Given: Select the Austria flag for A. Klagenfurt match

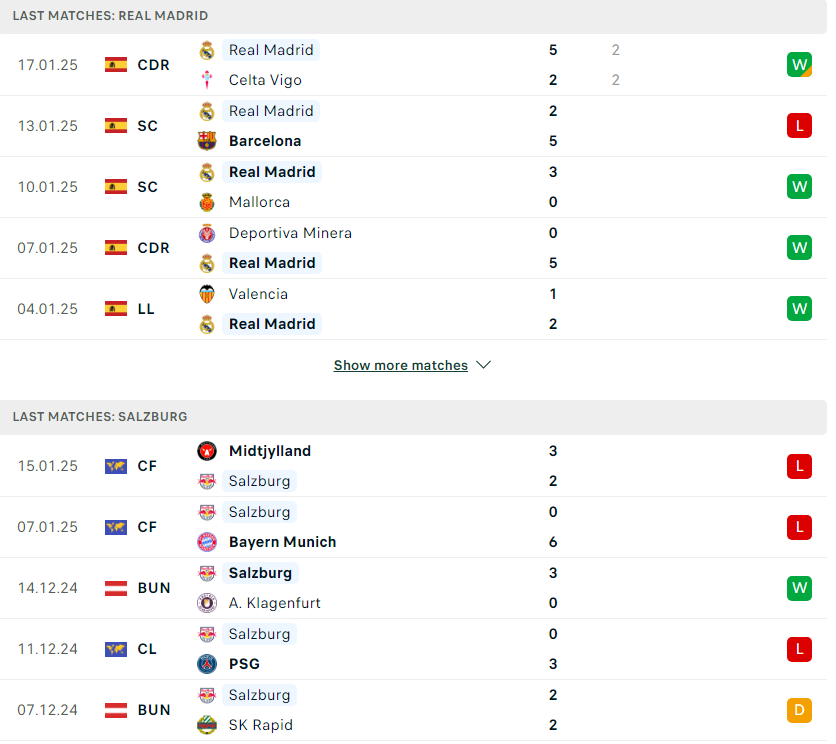Looking at the screenshot, I should click(x=116, y=588).
